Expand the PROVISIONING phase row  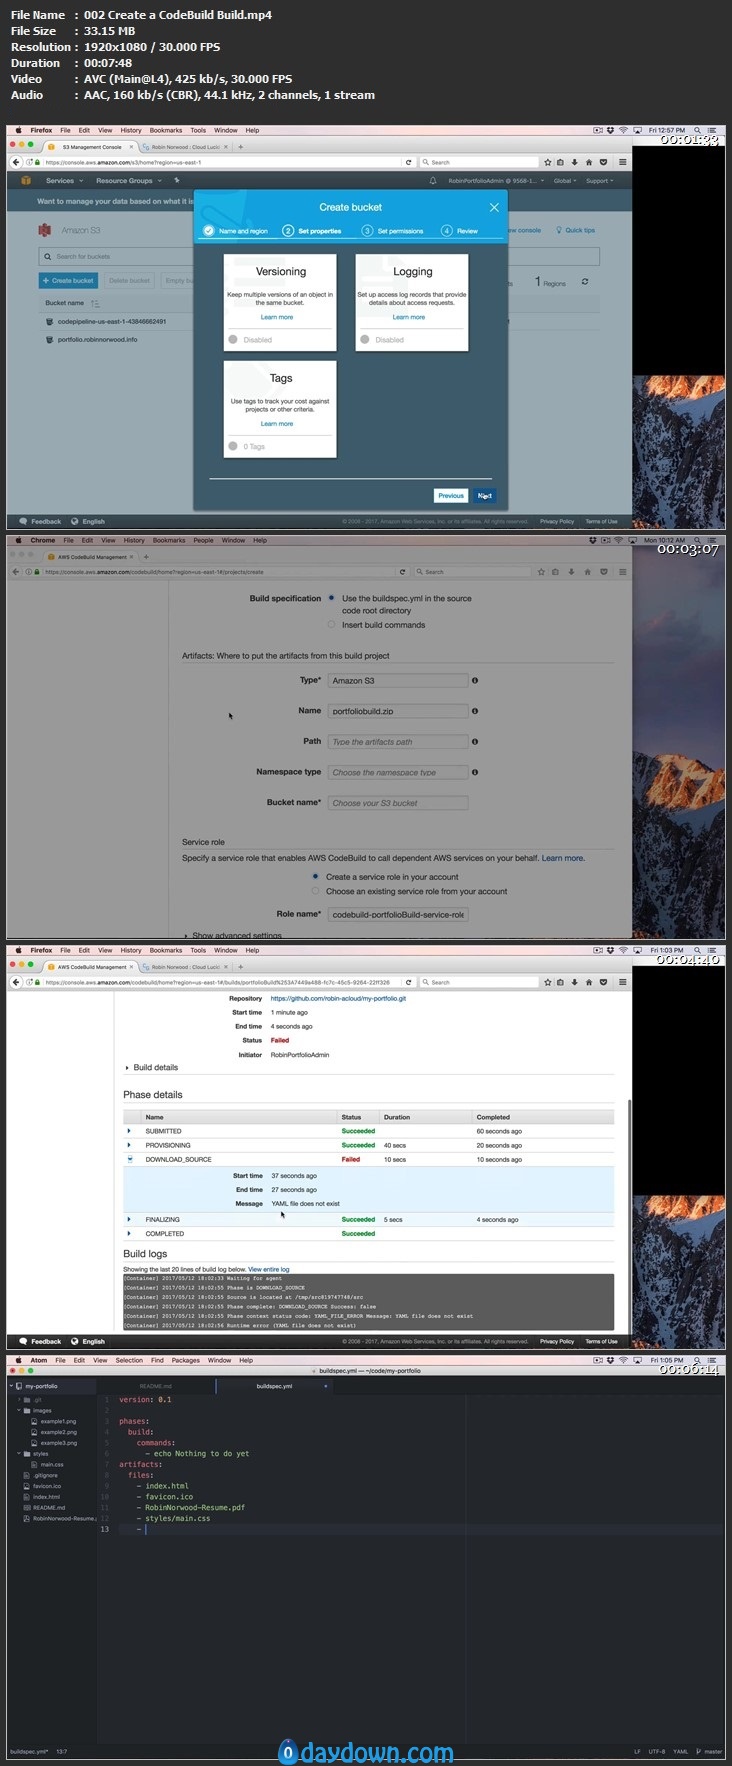click(x=129, y=1145)
